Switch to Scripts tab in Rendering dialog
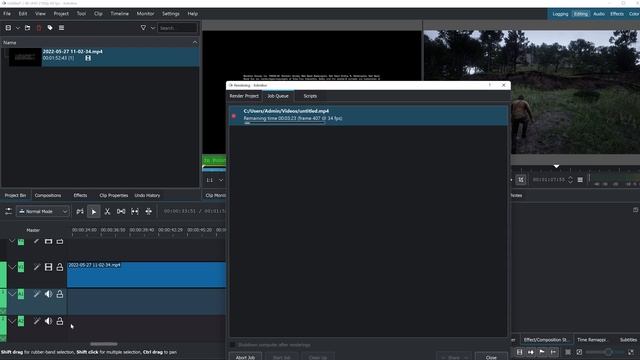Viewport: 640px width, 360px height. [x=310, y=96]
